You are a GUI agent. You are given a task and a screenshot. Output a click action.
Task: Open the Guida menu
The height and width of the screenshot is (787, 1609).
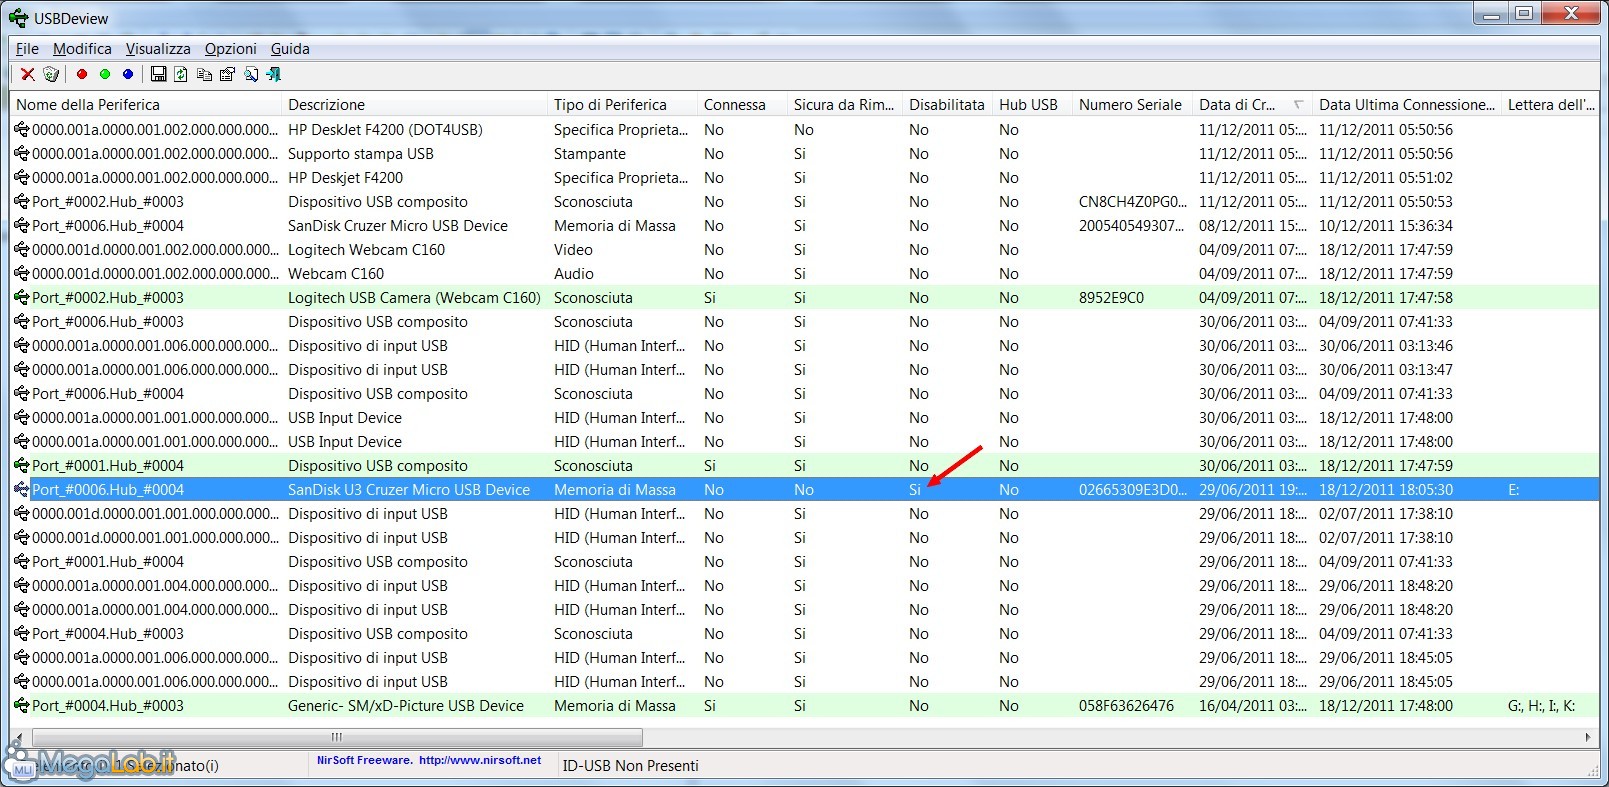click(290, 48)
